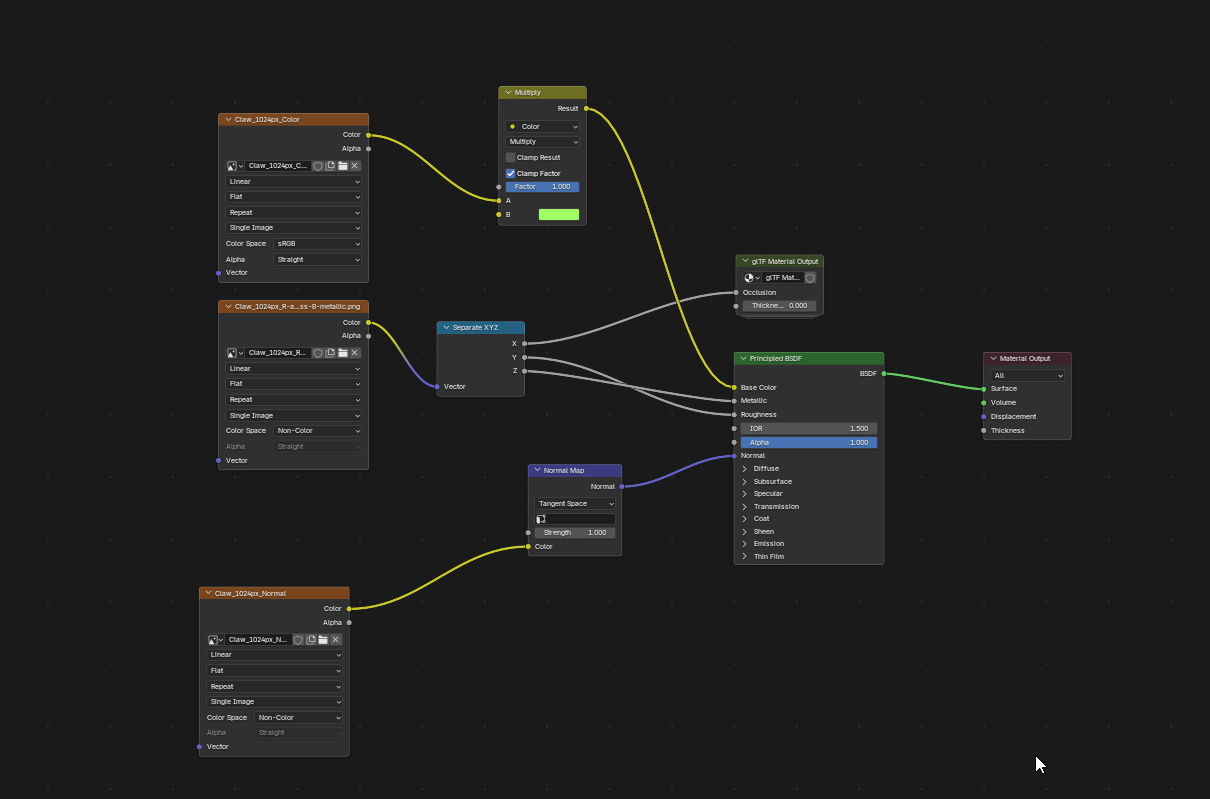Collapse the Principled BSDF node
The width and height of the screenshot is (1210, 799).
743,358
